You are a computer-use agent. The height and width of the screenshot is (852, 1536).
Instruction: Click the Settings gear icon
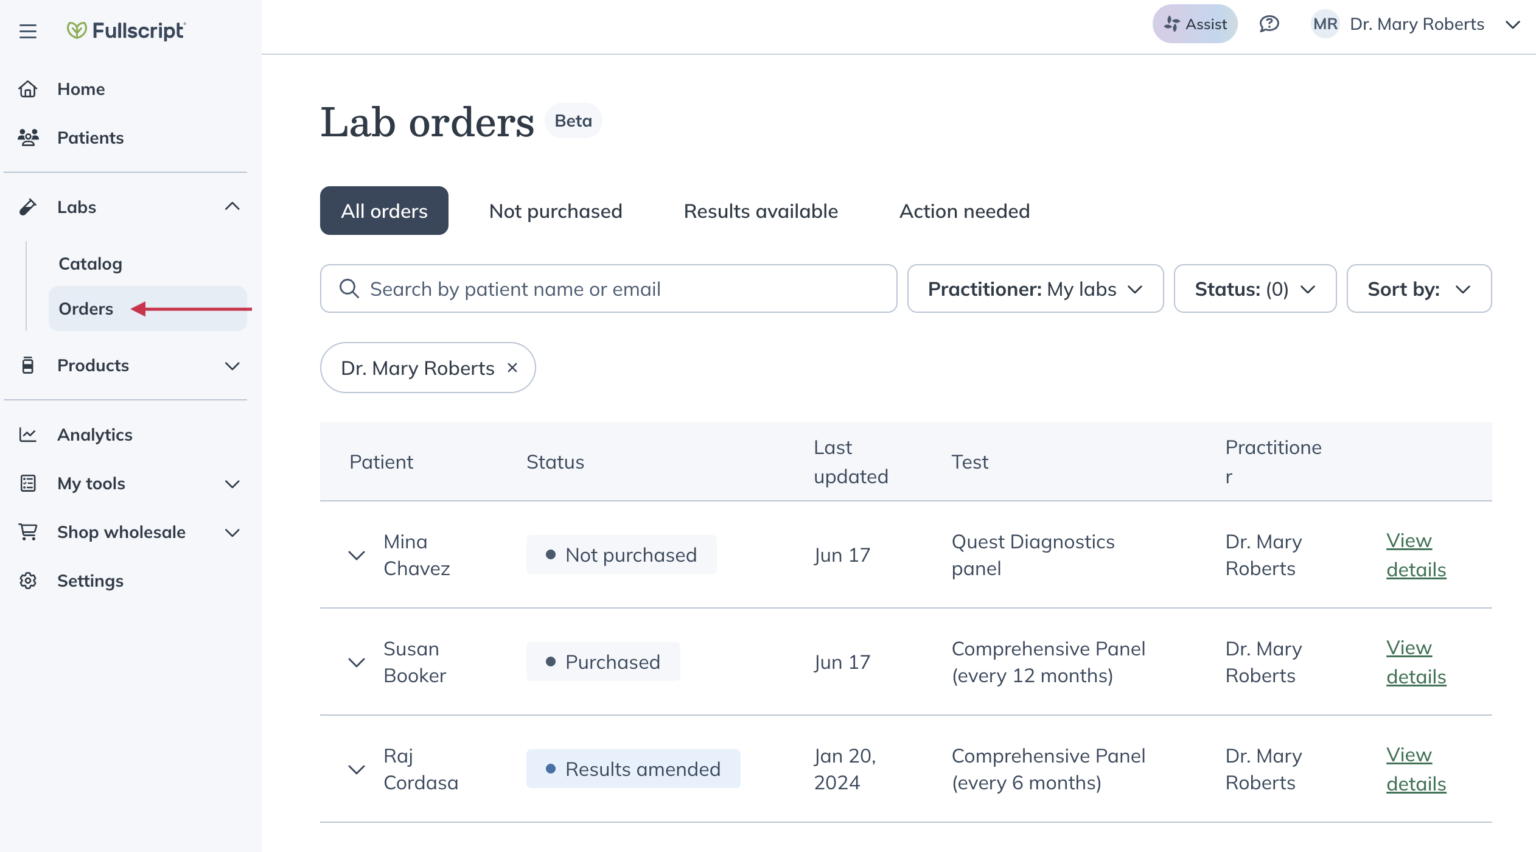click(28, 580)
